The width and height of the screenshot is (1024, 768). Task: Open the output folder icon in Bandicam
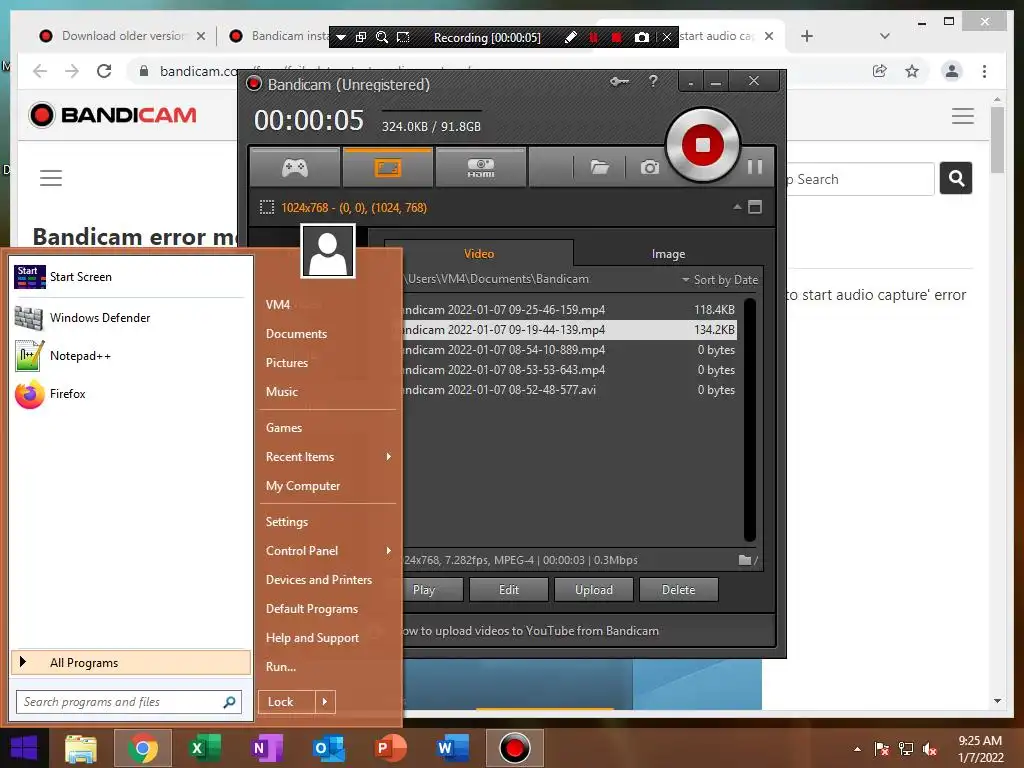[x=600, y=168]
